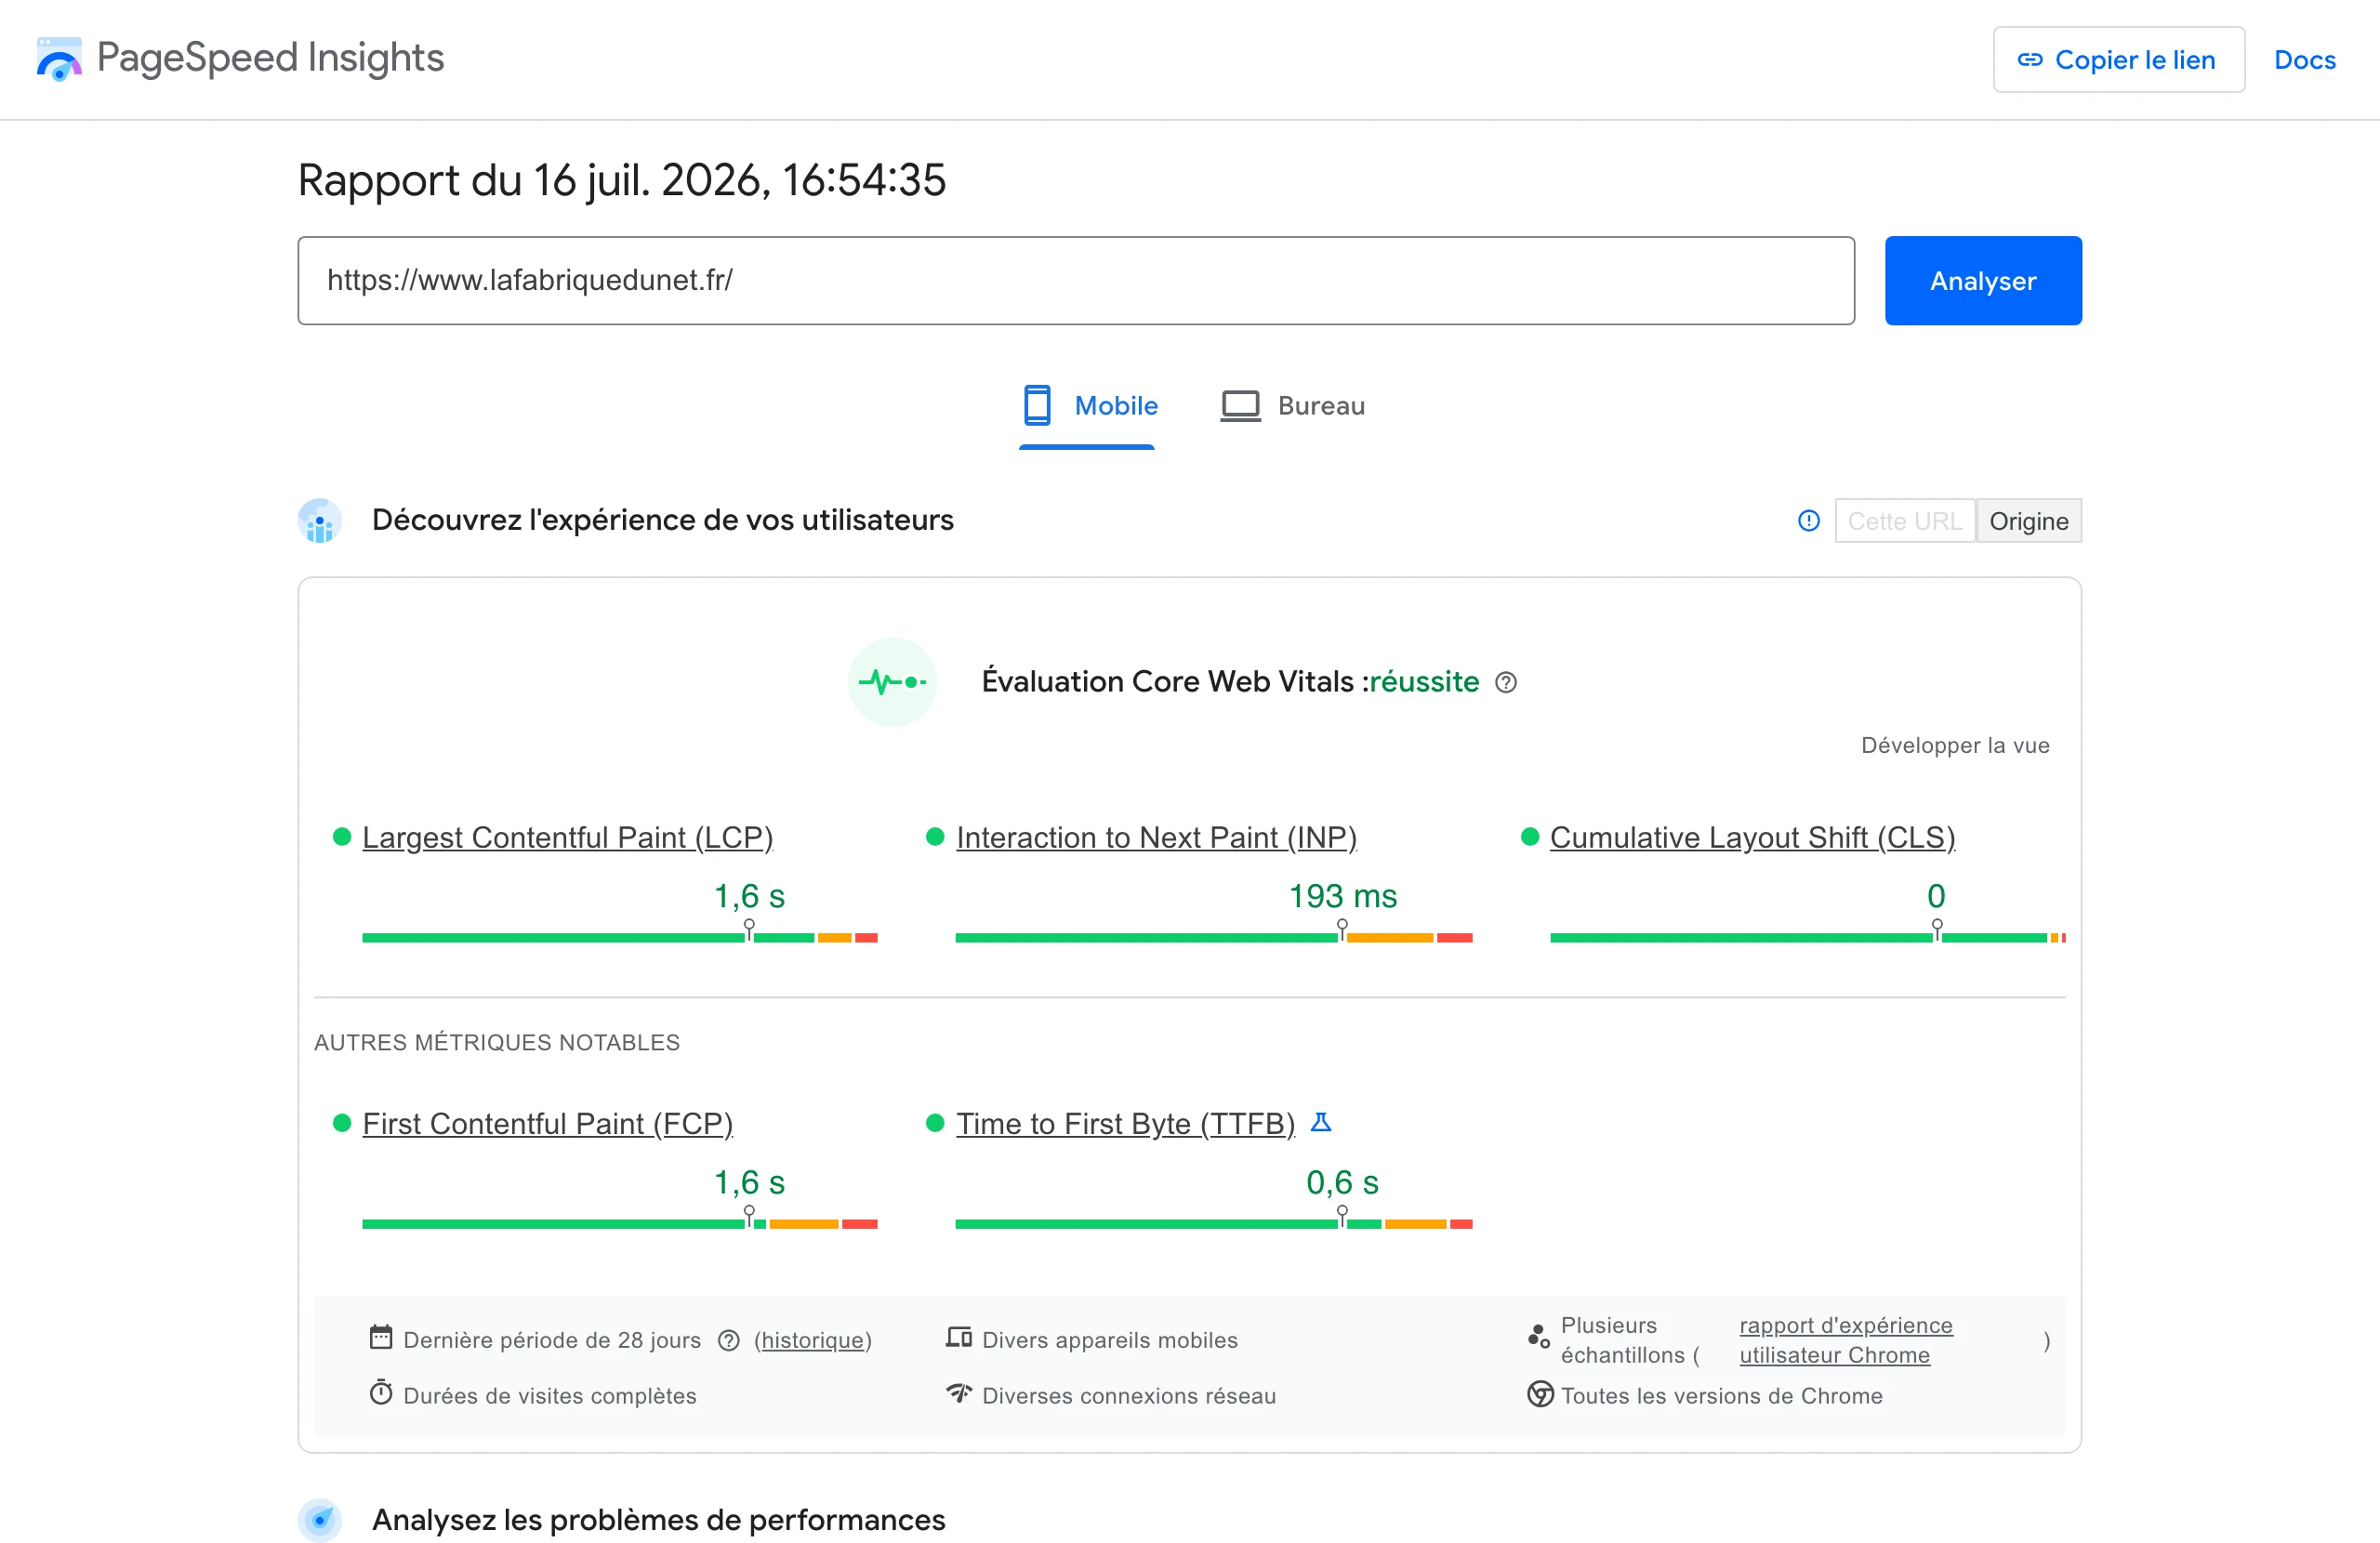2380x1543 pixels.
Task: Switch to the Mobile tab
Action: (x=1087, y=406)
